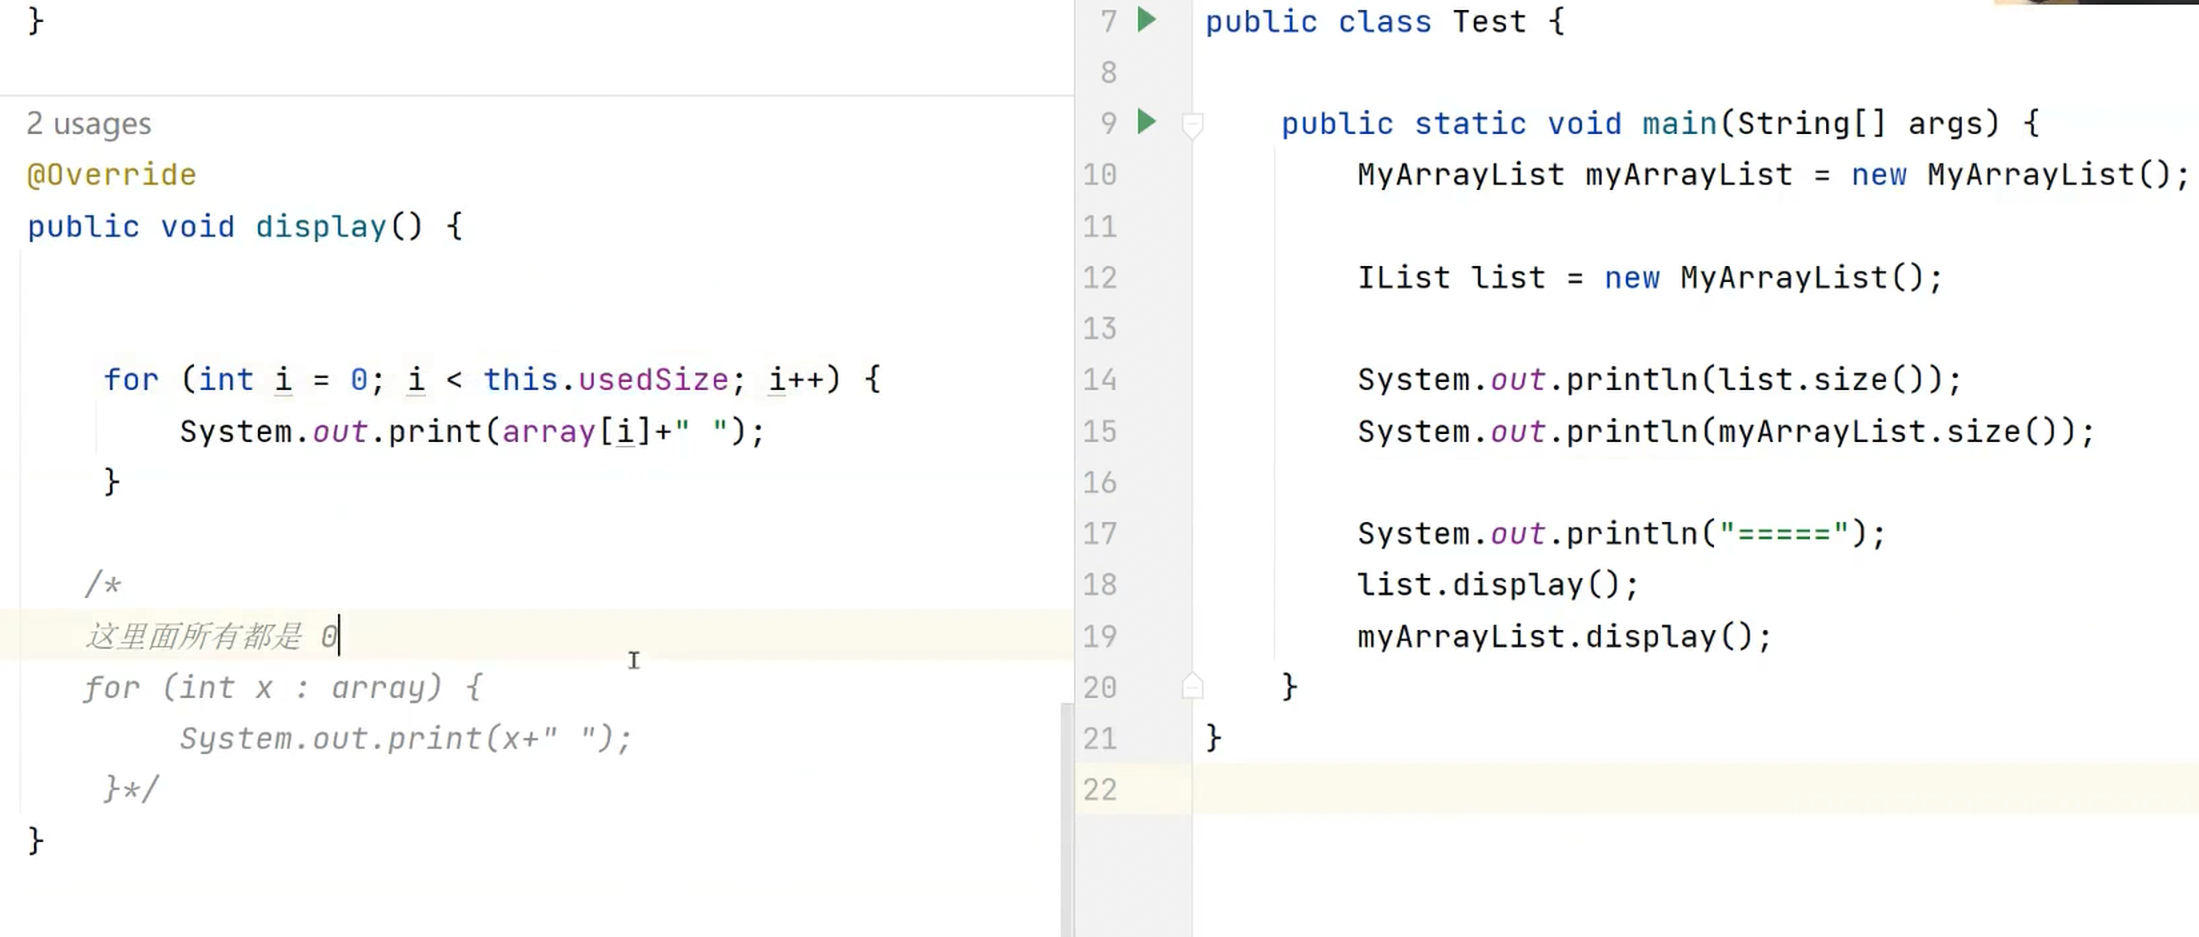The width and height of the screenshot is (2199, 937).
Task: Click commented 'System.out.print(x+" ")' line
Action: pyautogui.click(x=406, y=739)
